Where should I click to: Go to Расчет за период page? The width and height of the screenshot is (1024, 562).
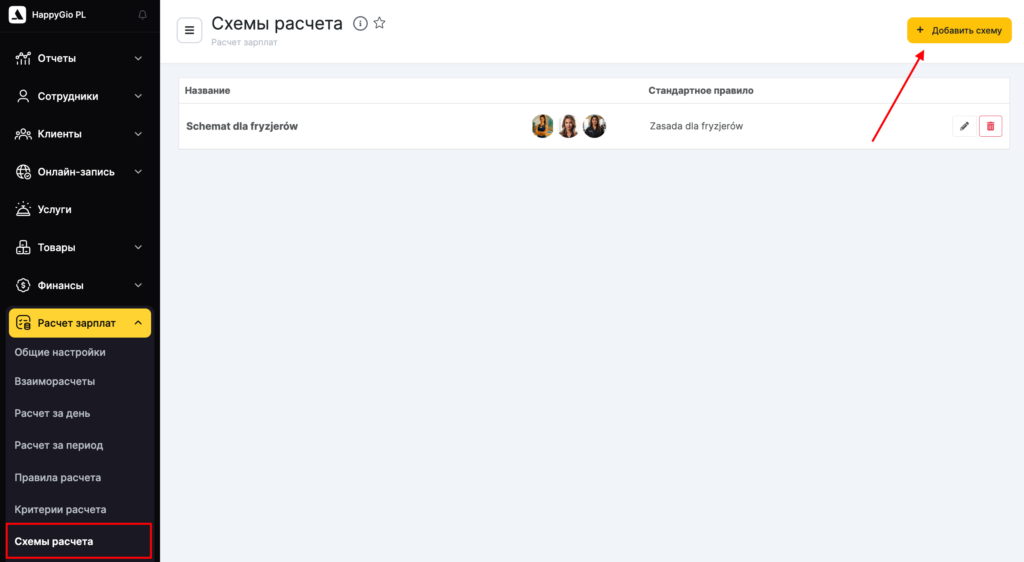pos(58,445)
